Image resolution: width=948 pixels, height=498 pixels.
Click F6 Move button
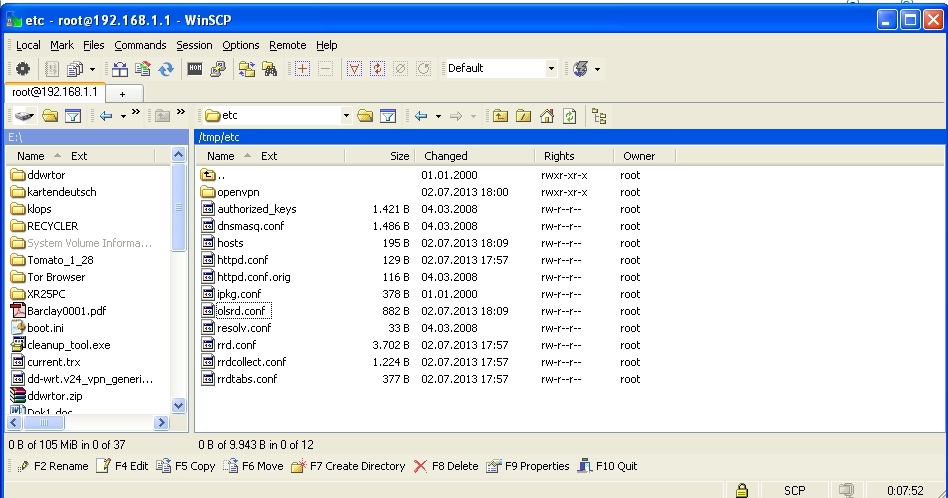(x=253, y=466)
